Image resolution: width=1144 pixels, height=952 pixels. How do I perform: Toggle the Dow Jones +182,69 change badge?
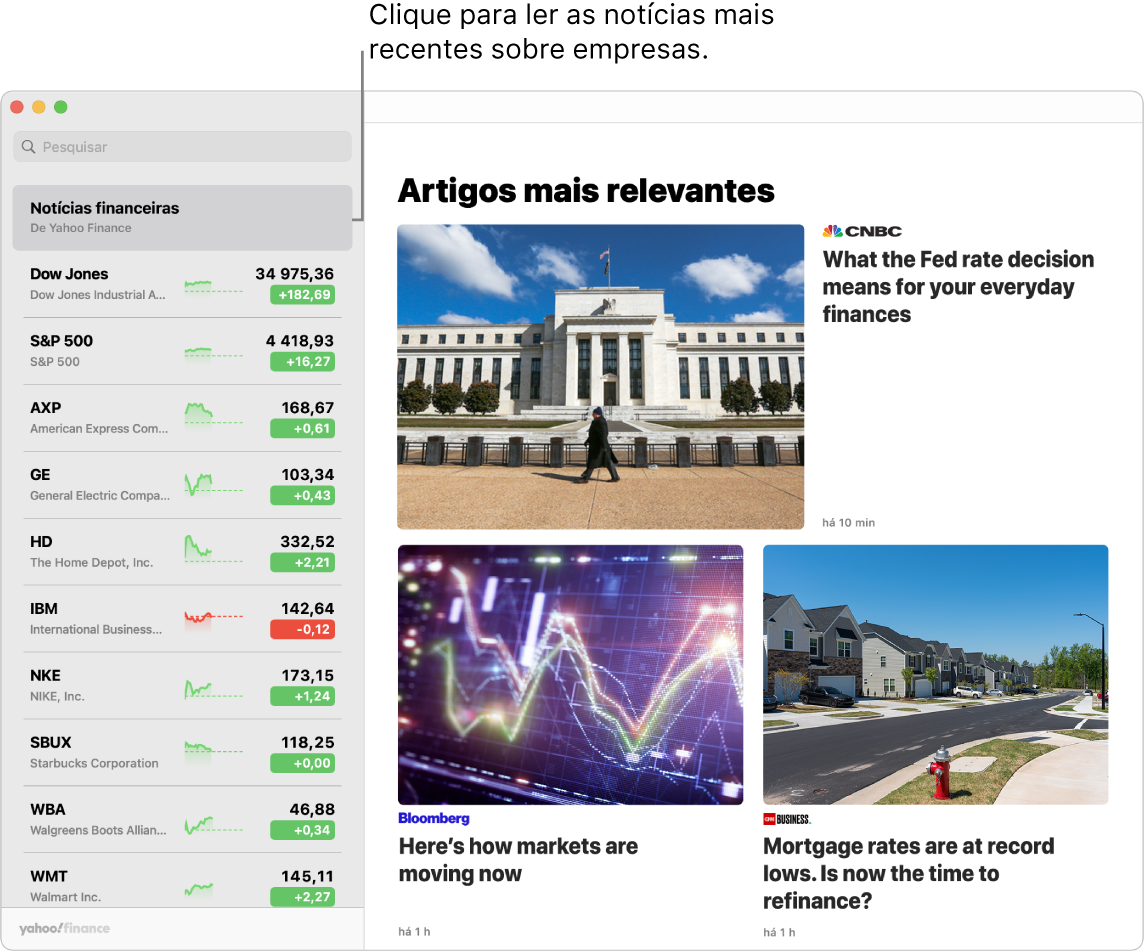(302, 296)
